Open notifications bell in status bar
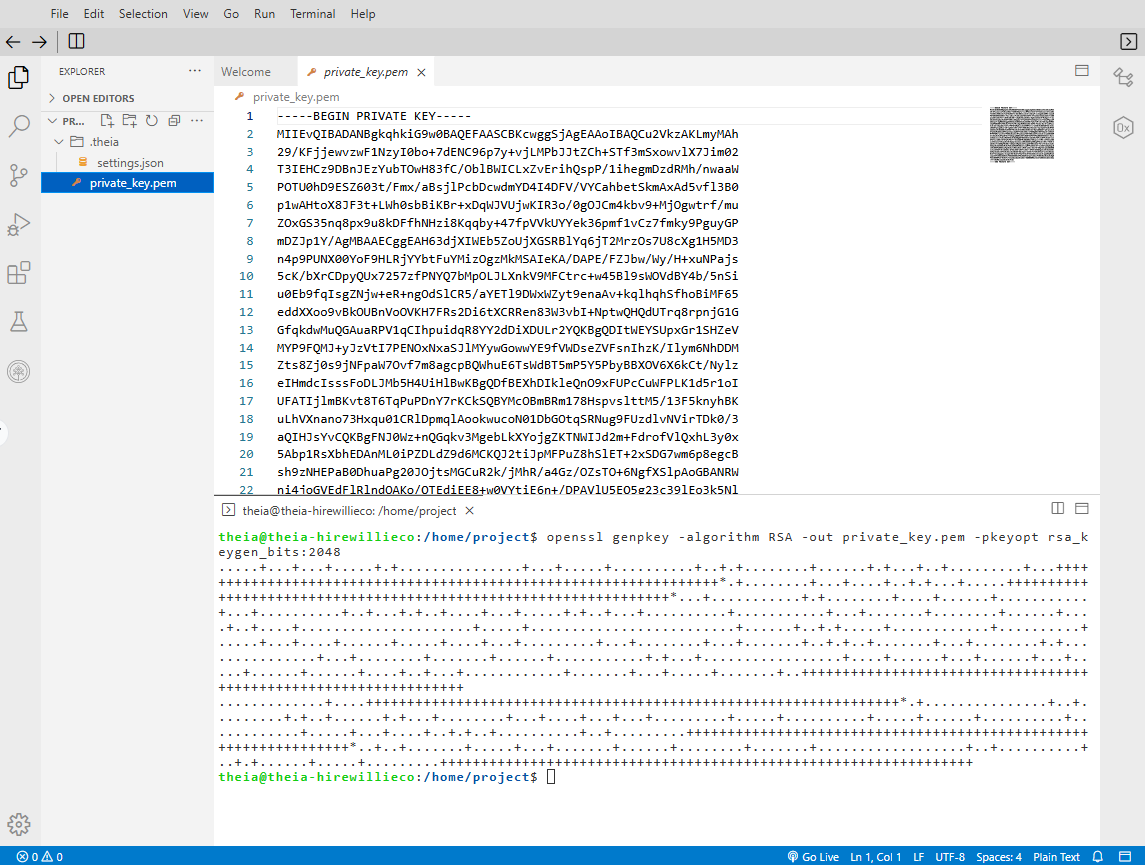The width and height of the screenshot is (1145, 865). tap(1098, 857)
